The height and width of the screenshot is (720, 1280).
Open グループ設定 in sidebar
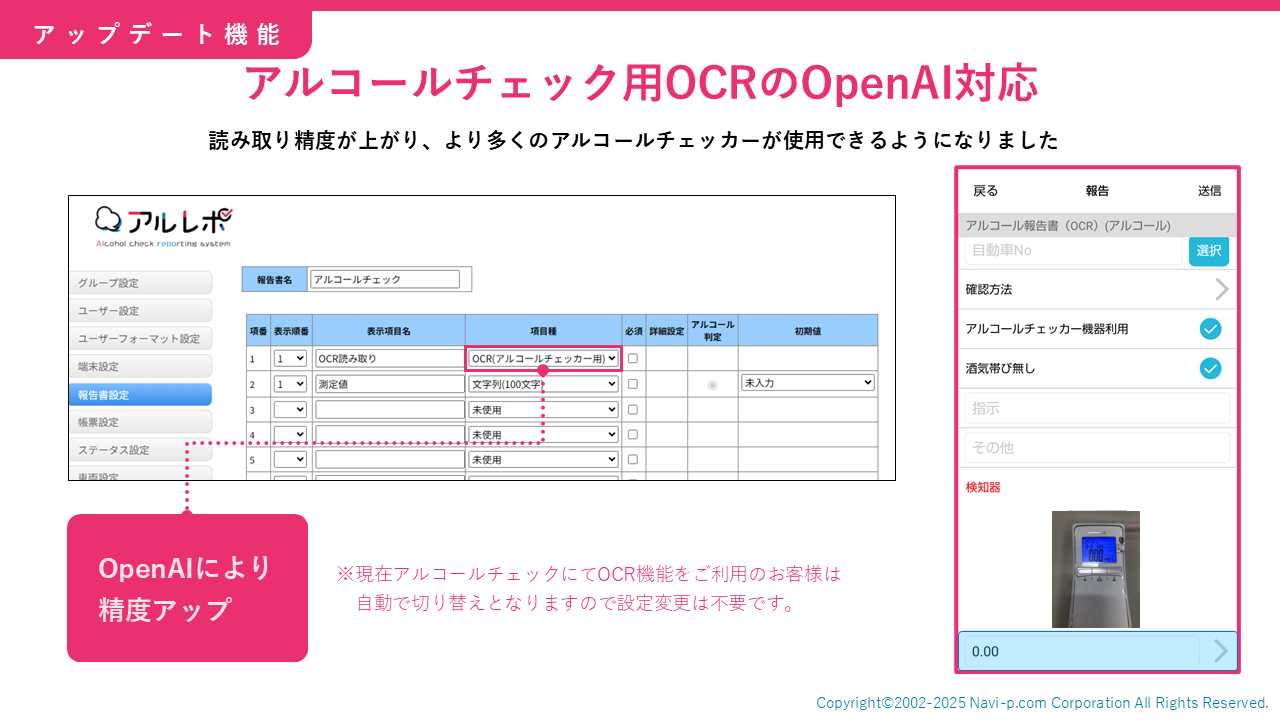[x=140, y=283]
